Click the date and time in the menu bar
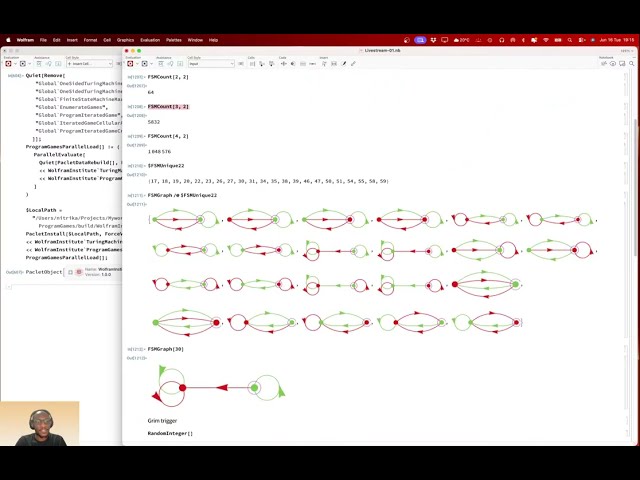Screen dimensions: 640x480 click(x=617, y=40)
